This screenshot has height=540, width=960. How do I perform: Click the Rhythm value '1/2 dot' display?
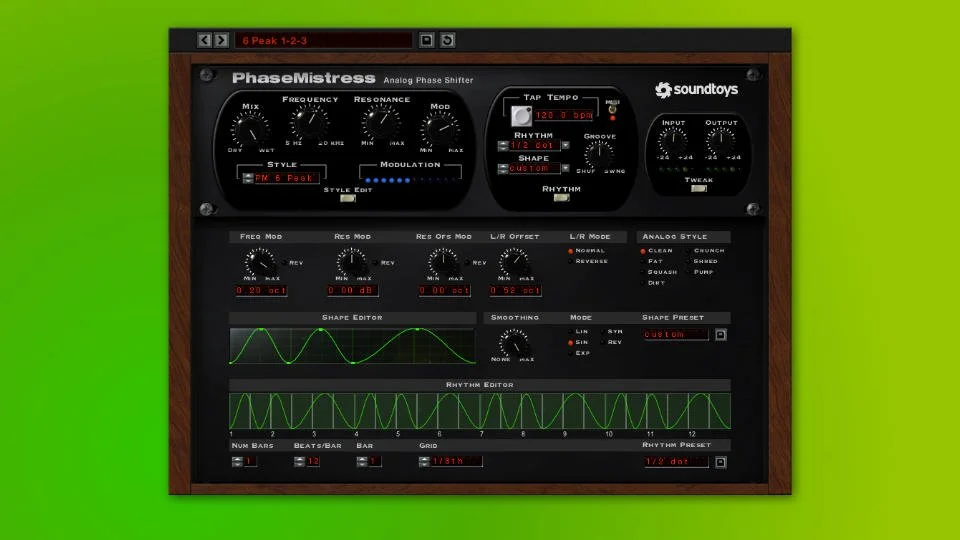tap(534, 146)
